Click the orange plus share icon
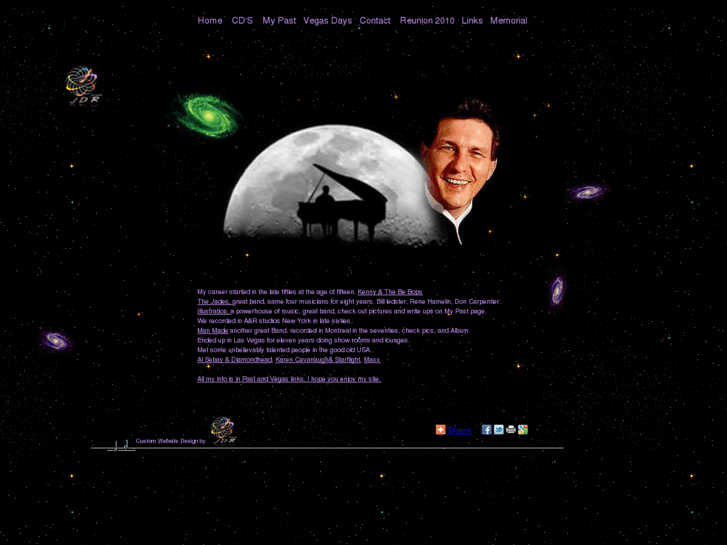The height and width of the screenshot is (545, 727). click(440, 430)
